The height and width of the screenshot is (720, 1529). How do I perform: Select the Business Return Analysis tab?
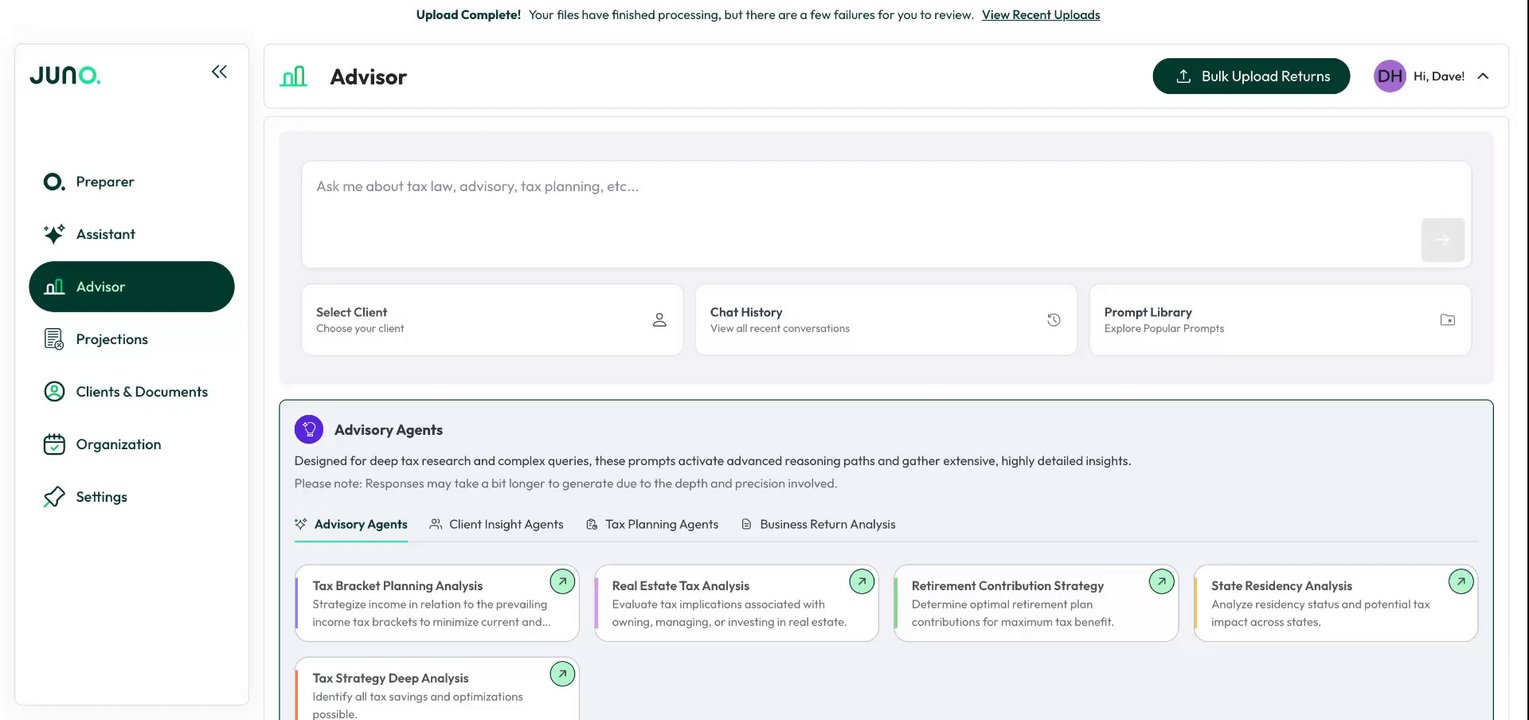pyautogui.click(x=818, y=524)
